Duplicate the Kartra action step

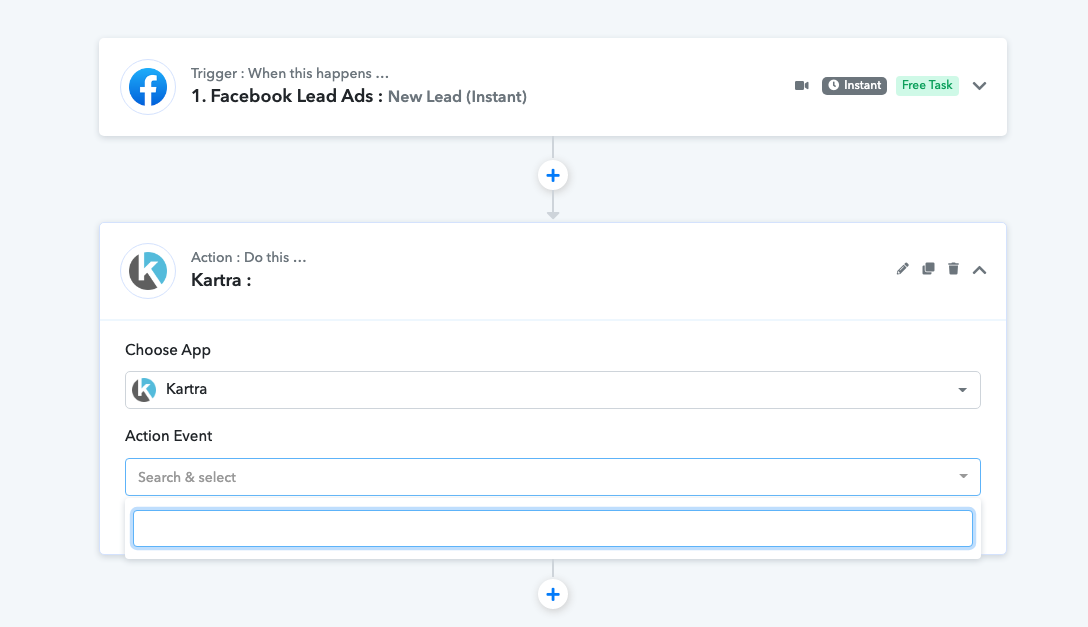tap(928, 269)
